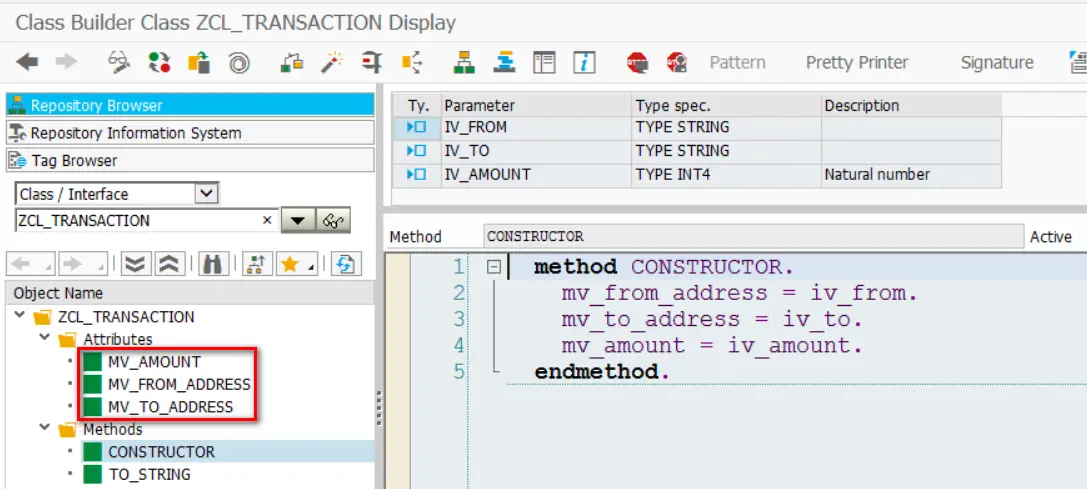
Task: Click the tree hierarchy display icon
Action: pyautogui.click(x=257, y=264)
